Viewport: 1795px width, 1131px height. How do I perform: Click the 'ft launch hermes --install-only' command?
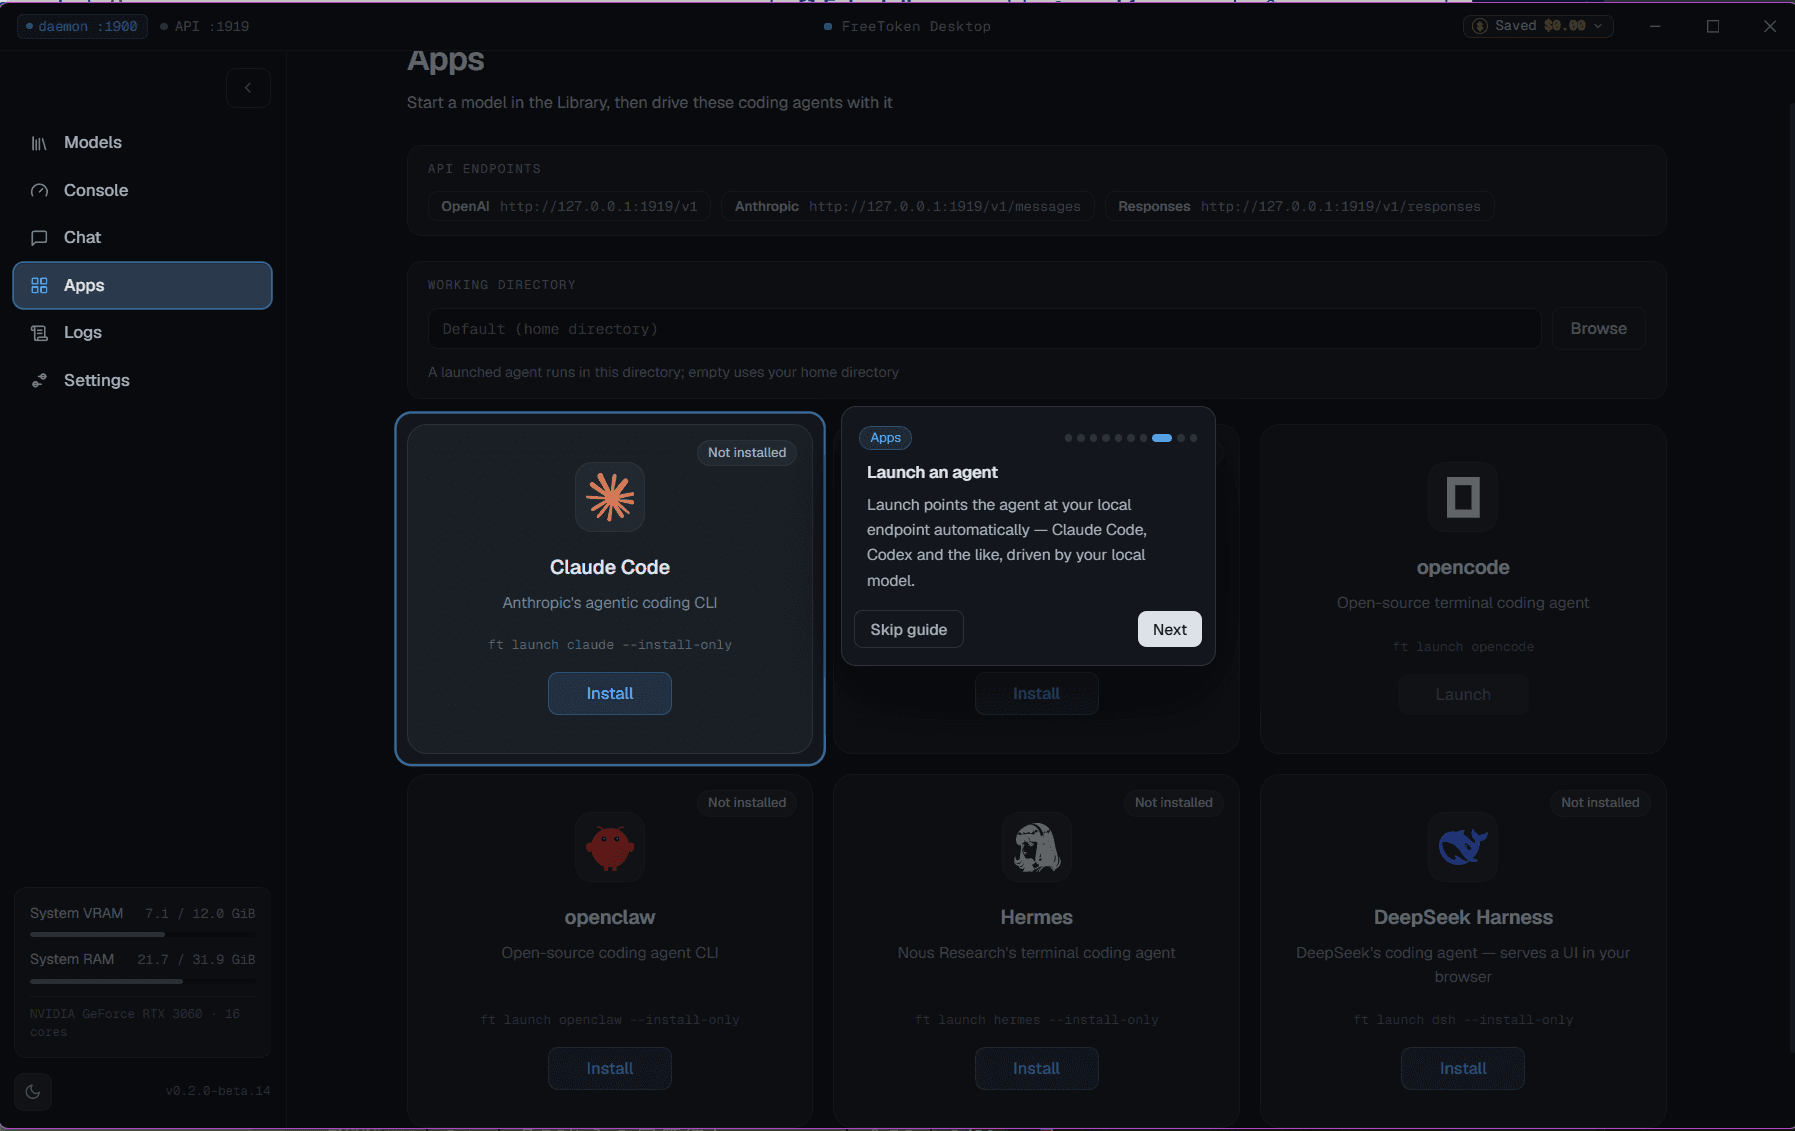1037,1020
